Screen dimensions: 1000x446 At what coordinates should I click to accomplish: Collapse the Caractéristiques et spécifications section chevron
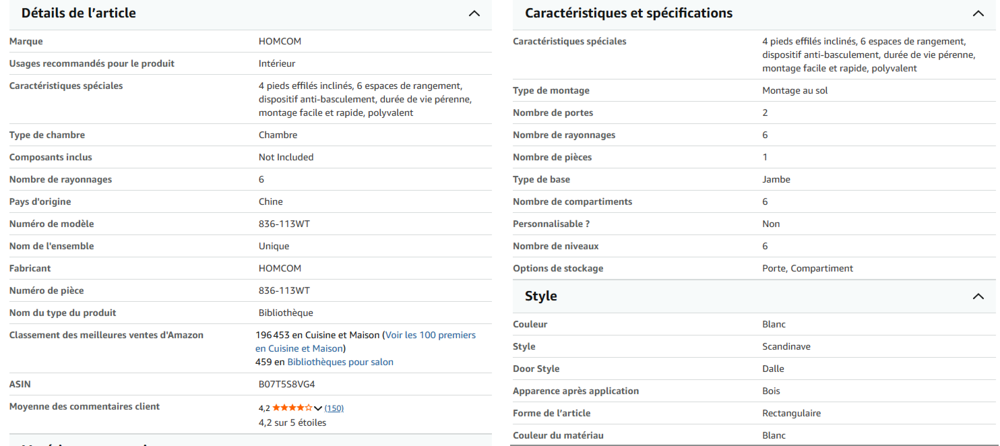point(978,13)
